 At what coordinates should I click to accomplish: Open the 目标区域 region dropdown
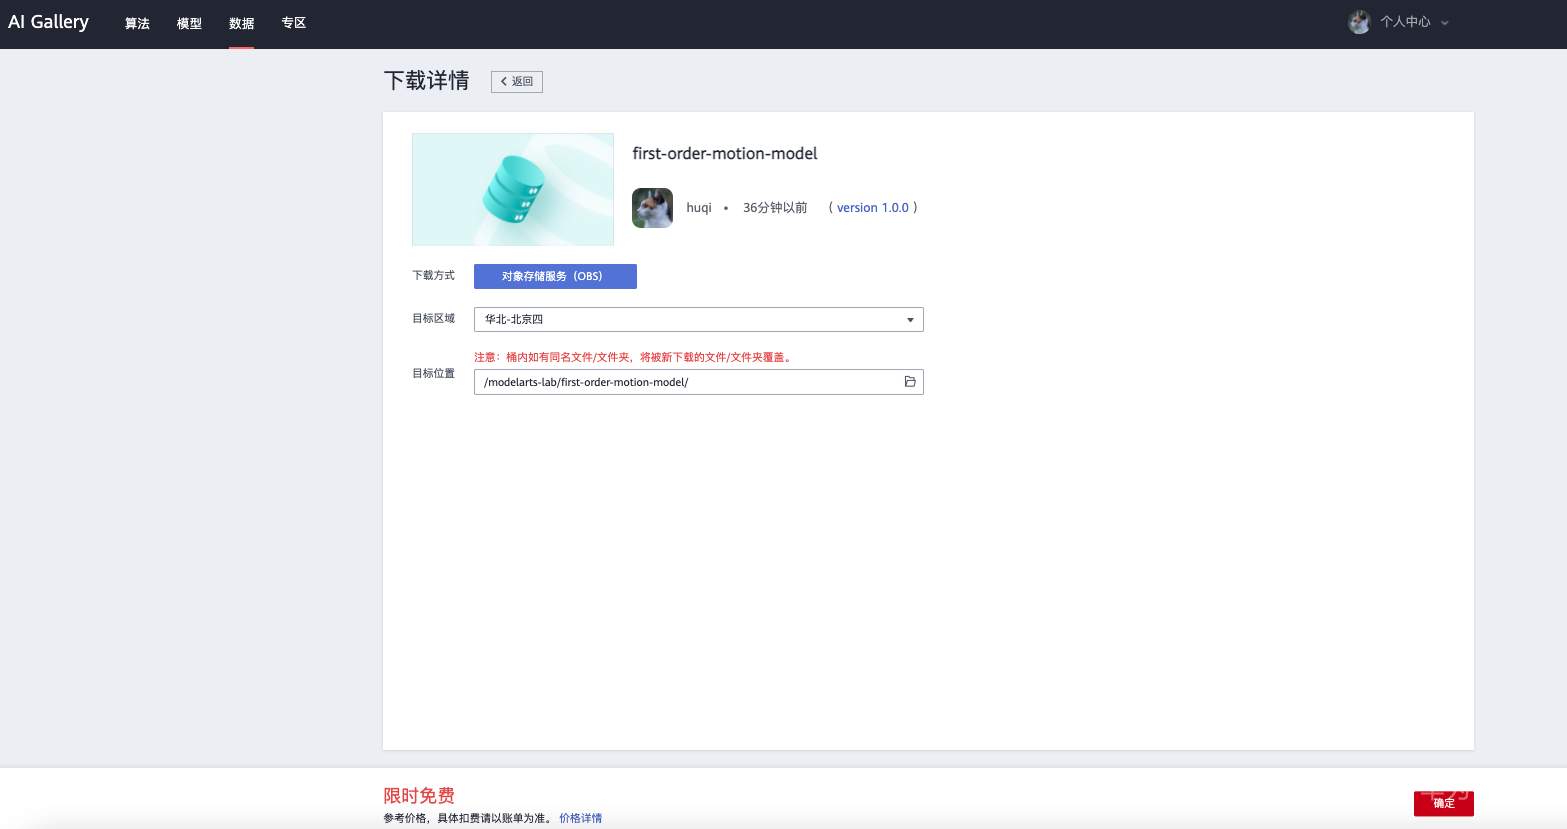[699, 319]
